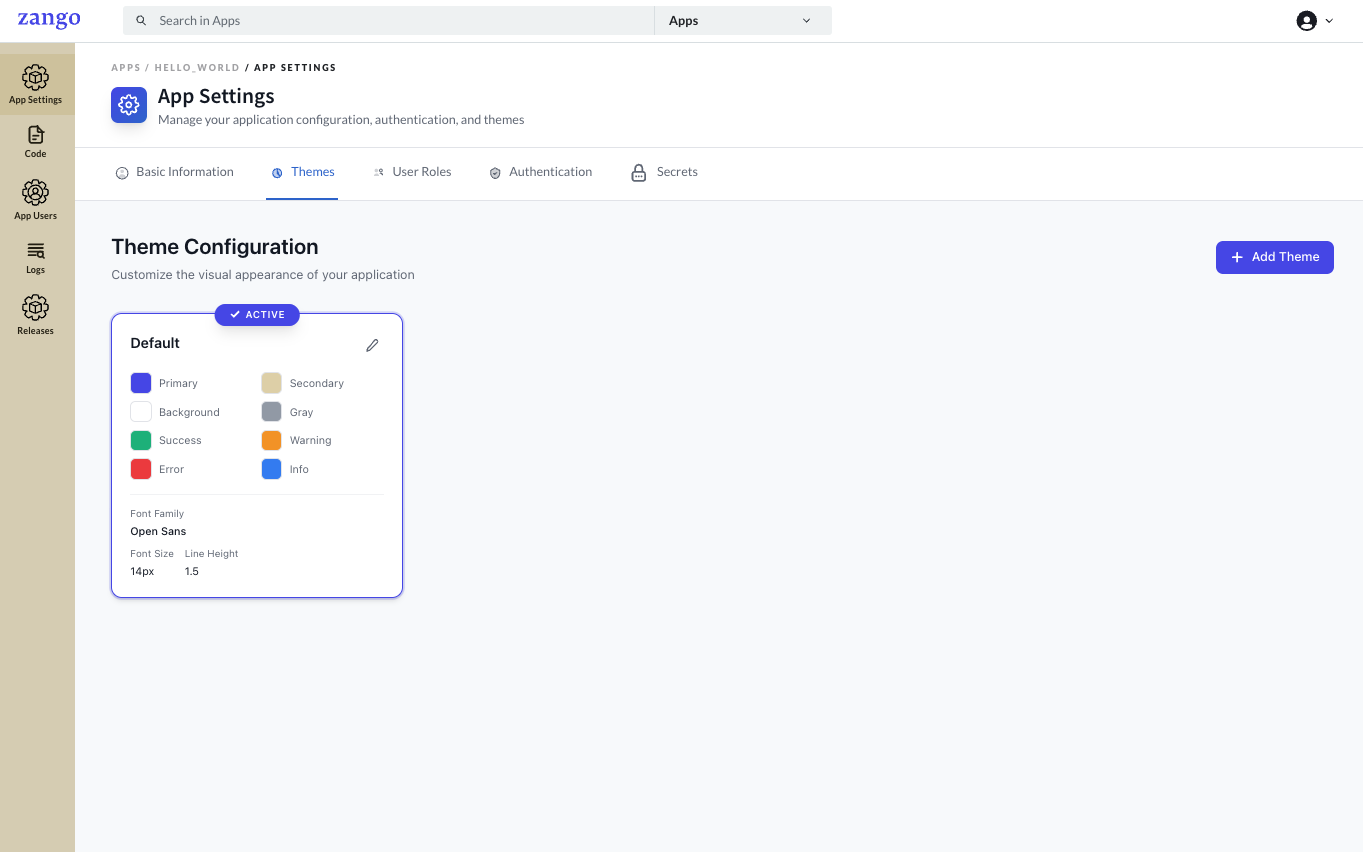Click the Add Theme button
1363x852 pixels.
pyautogui.click(x=1274, y=257)
